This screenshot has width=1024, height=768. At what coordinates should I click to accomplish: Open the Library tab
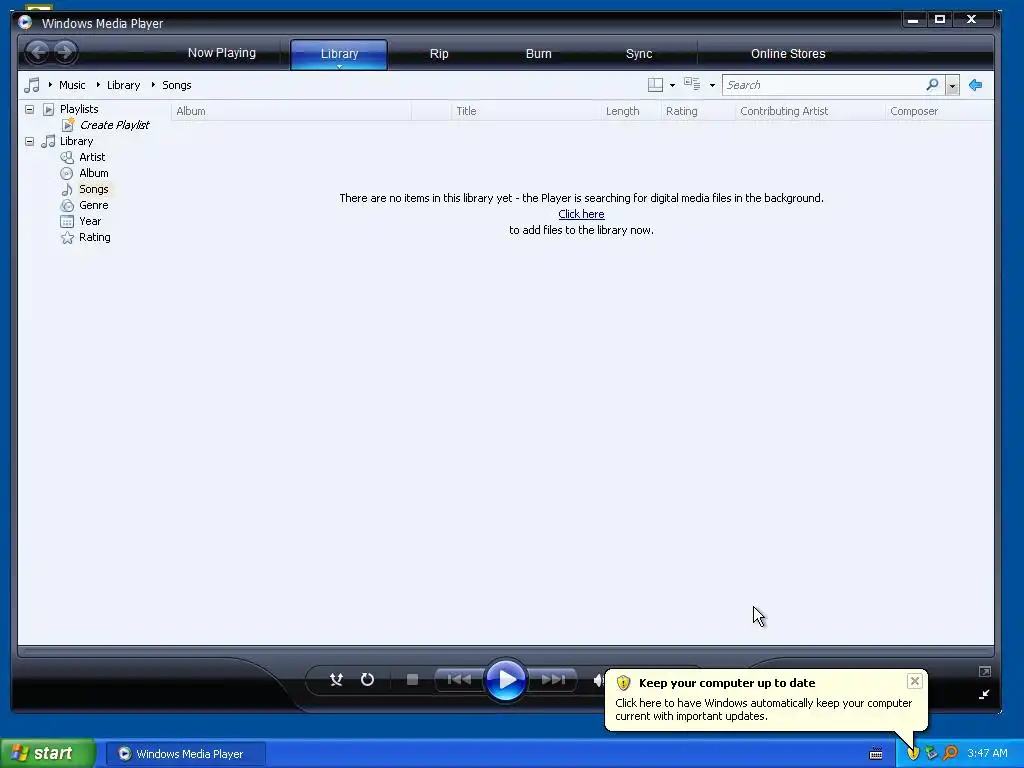pos(339,54)
